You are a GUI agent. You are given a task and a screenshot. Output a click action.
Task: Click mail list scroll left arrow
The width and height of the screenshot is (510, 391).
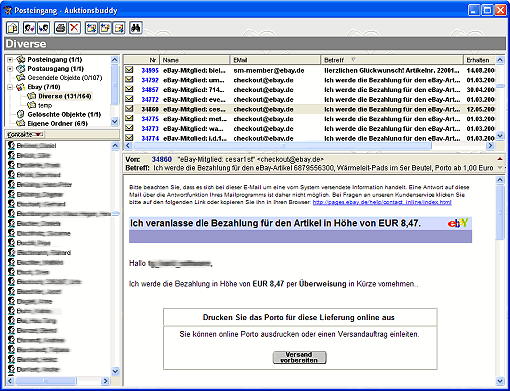128,146
